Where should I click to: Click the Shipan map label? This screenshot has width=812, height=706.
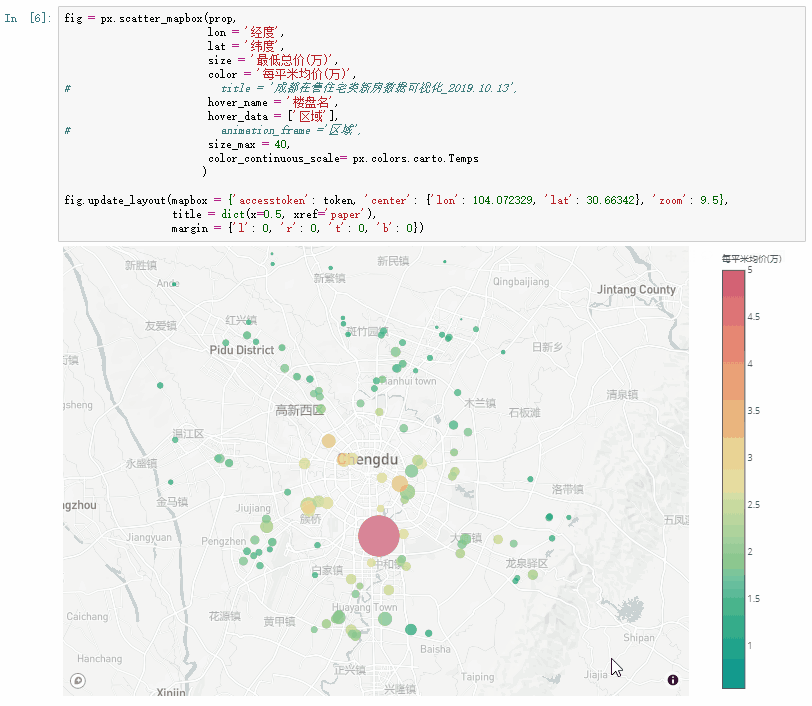coord(639,638)
